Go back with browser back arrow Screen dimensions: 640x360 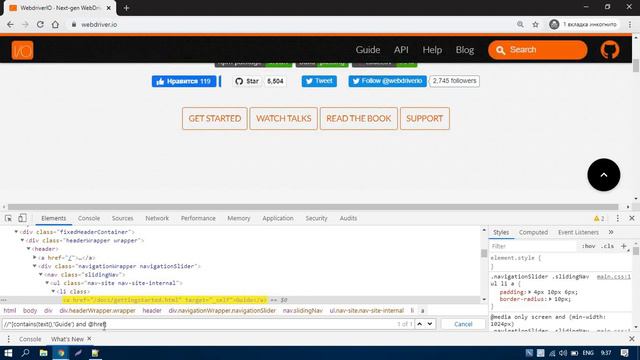[x=10, y=24]
